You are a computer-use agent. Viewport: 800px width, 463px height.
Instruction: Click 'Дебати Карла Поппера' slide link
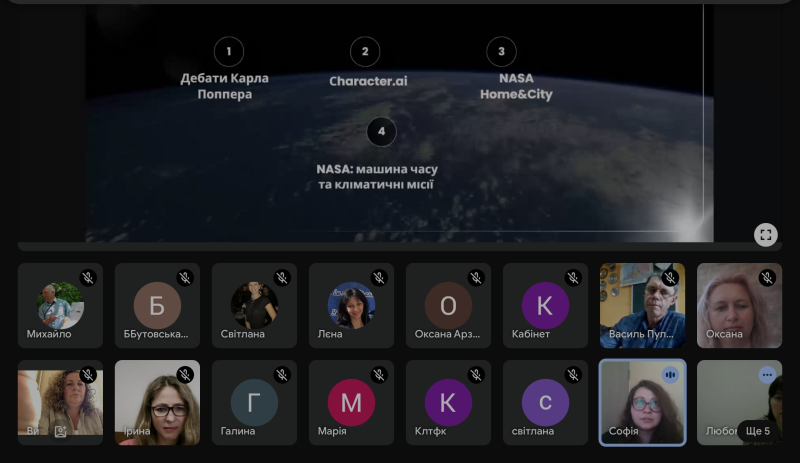[x=225, y=86]
